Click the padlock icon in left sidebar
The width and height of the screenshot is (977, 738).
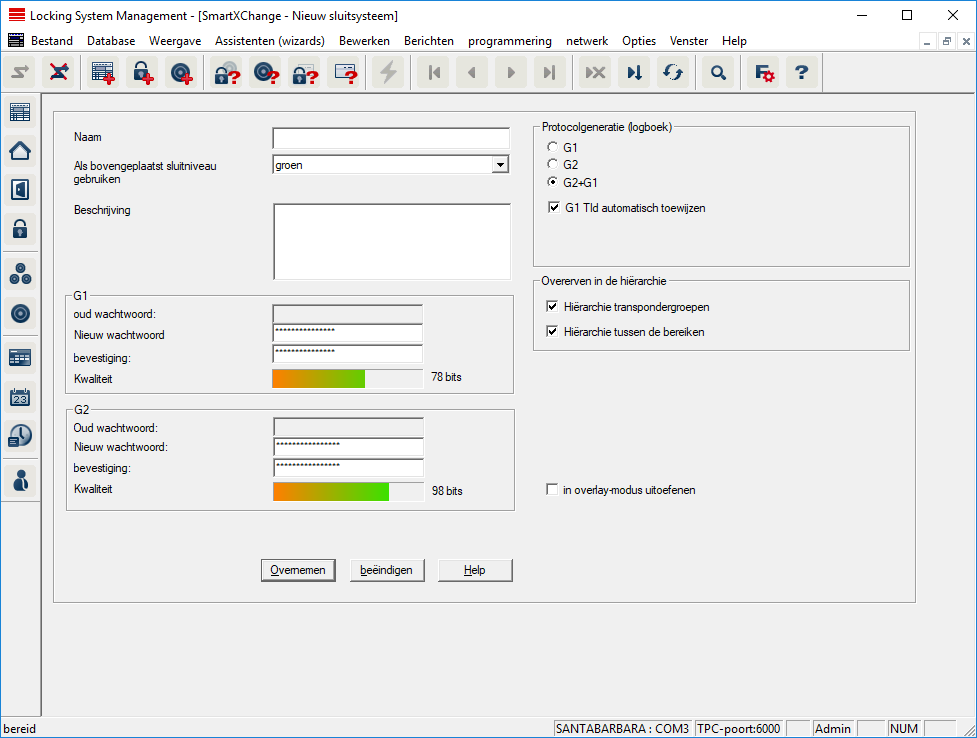[20, 229]
